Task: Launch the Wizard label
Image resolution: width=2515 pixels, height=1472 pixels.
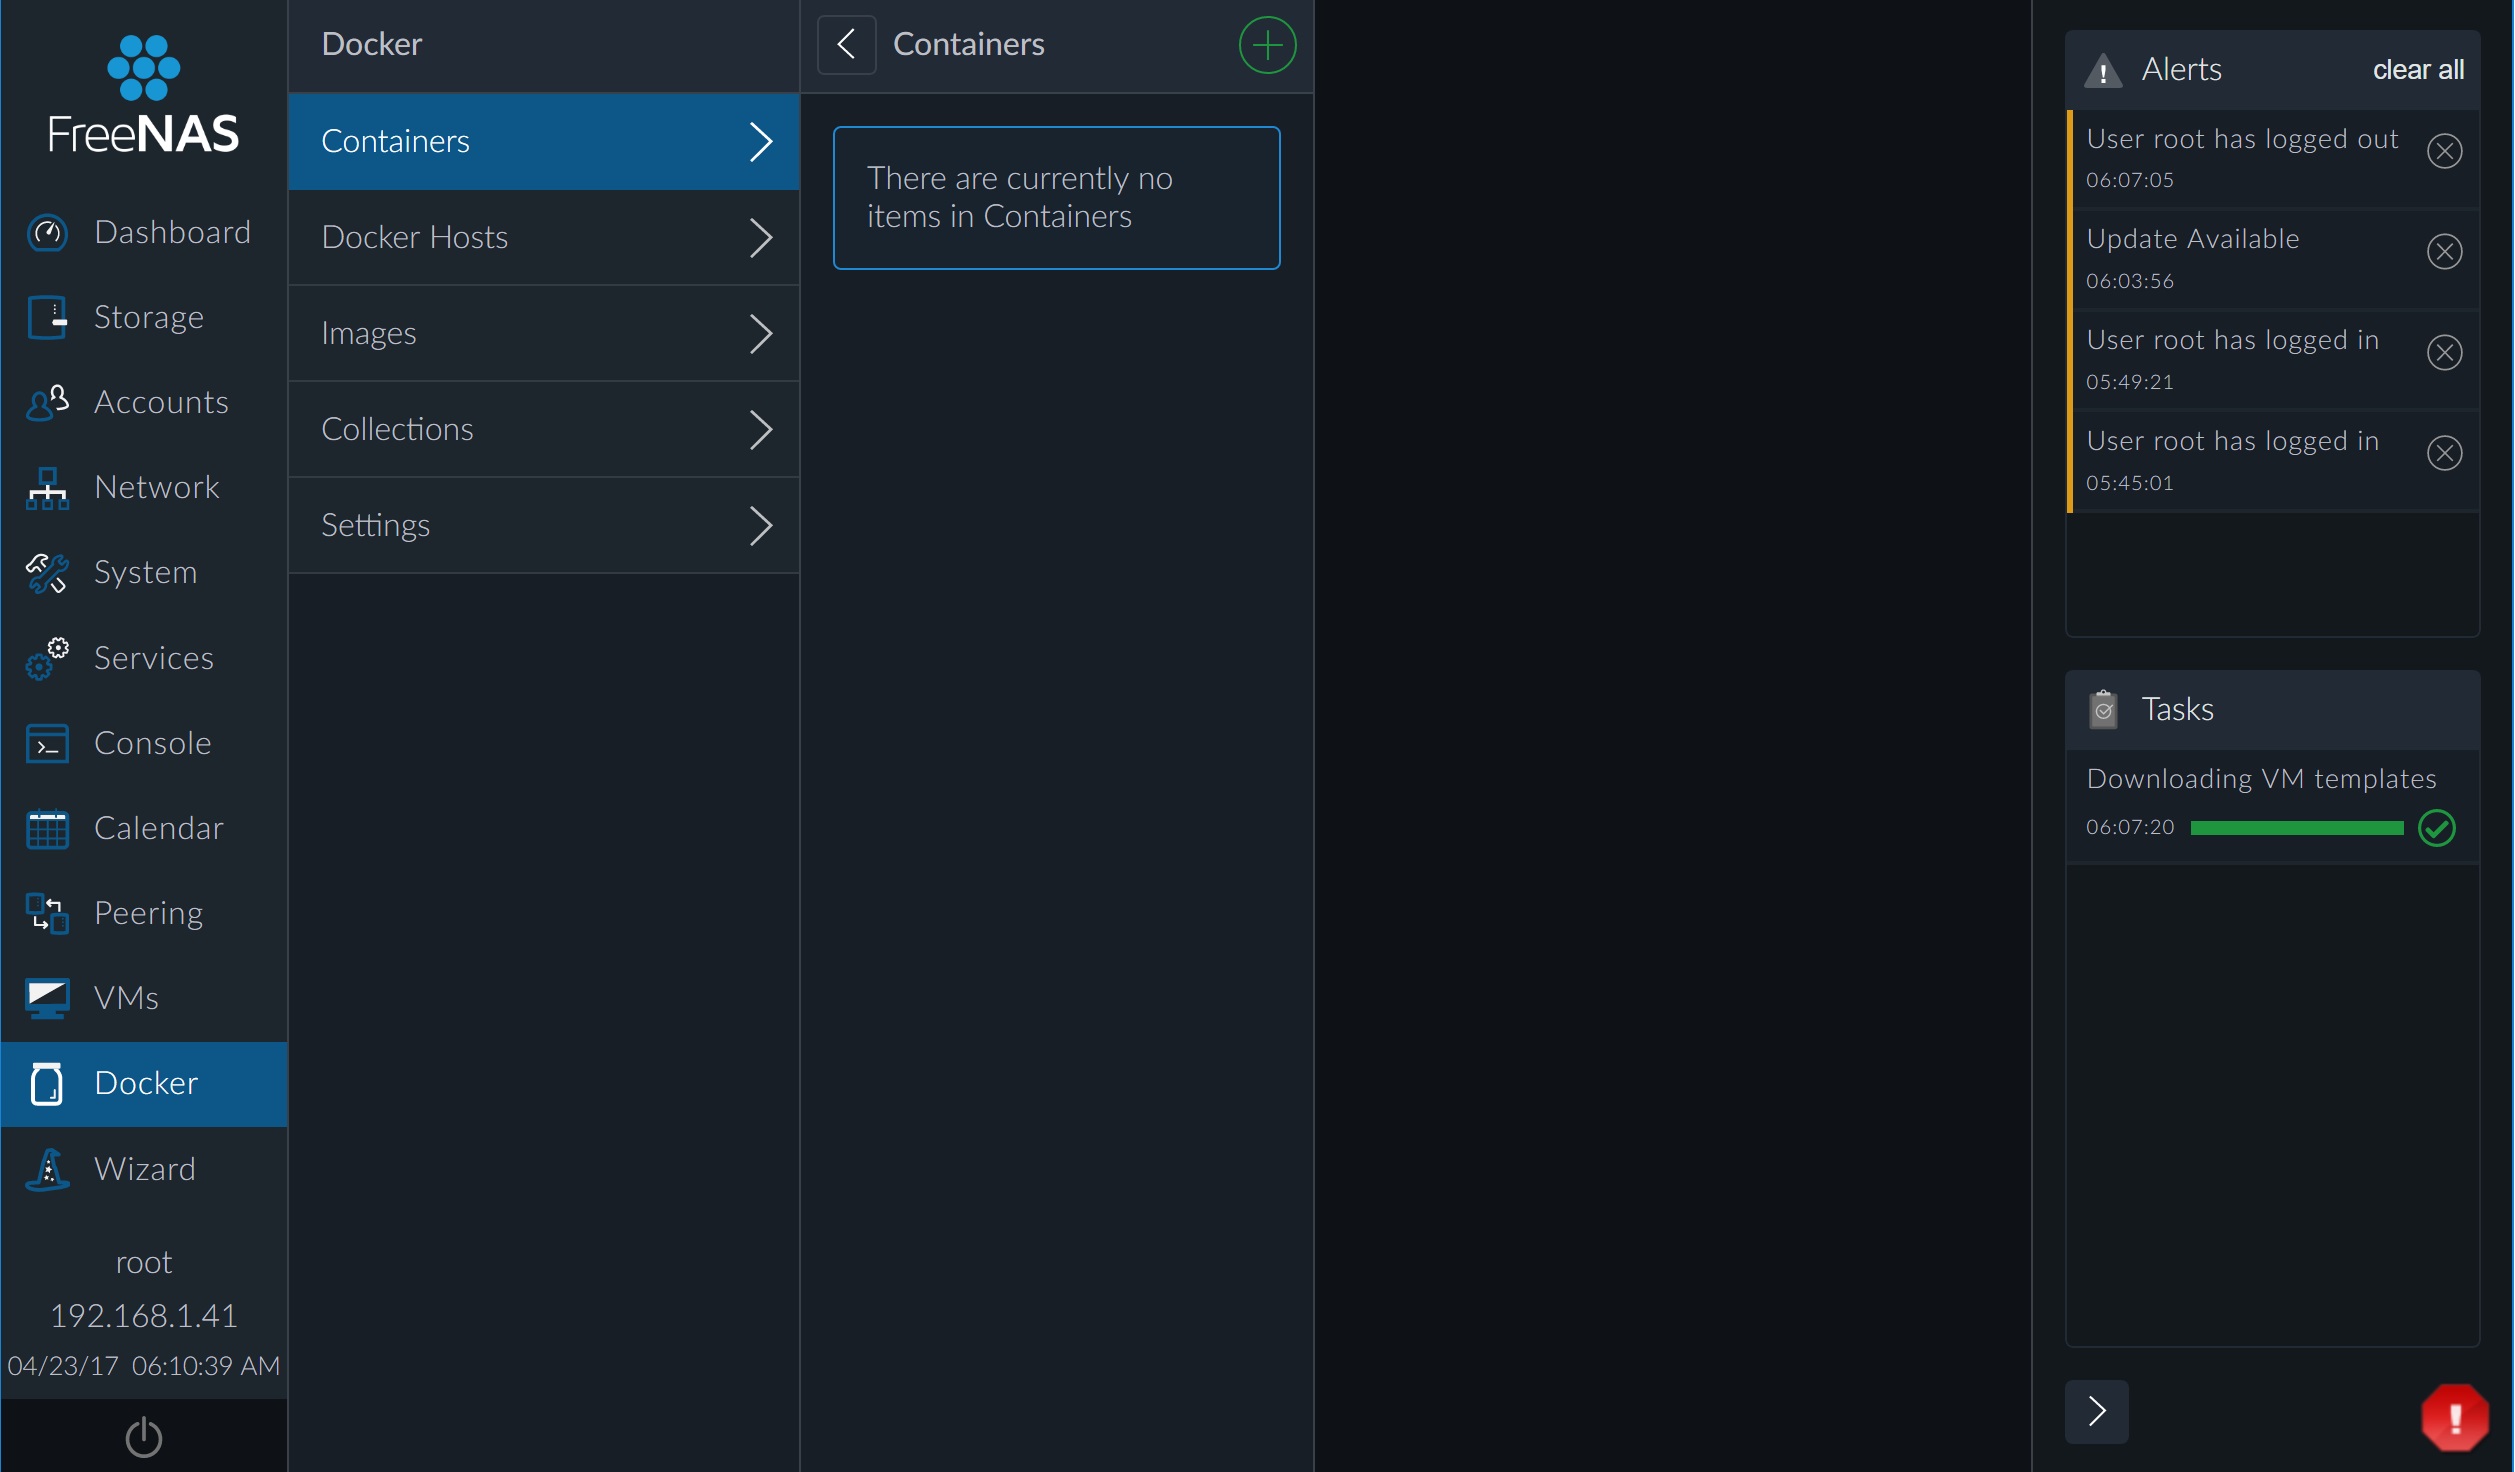Action: (145, 1169)
